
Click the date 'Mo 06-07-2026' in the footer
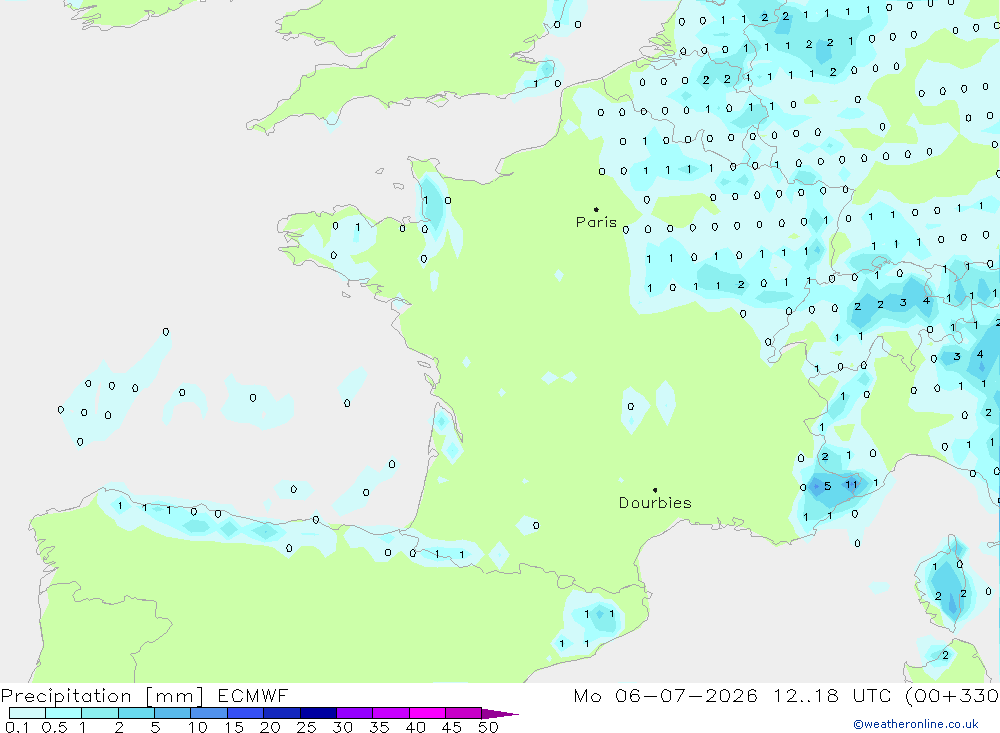click(x=665, y=696)
